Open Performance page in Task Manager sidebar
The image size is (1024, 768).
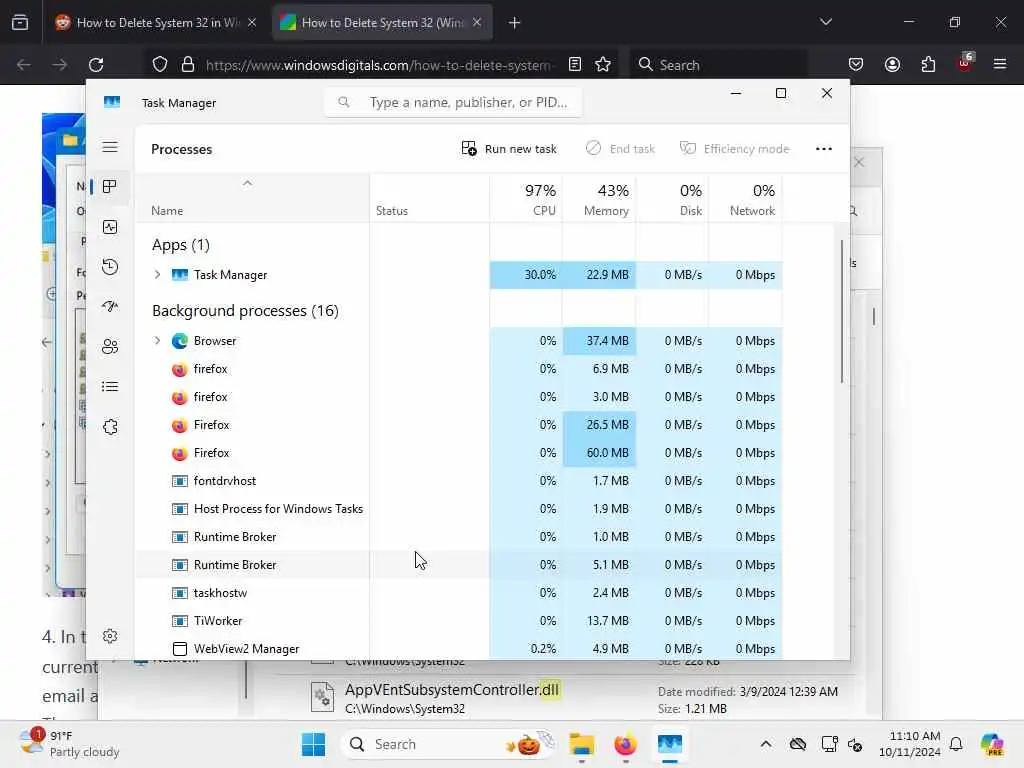(x=110, y=227)
